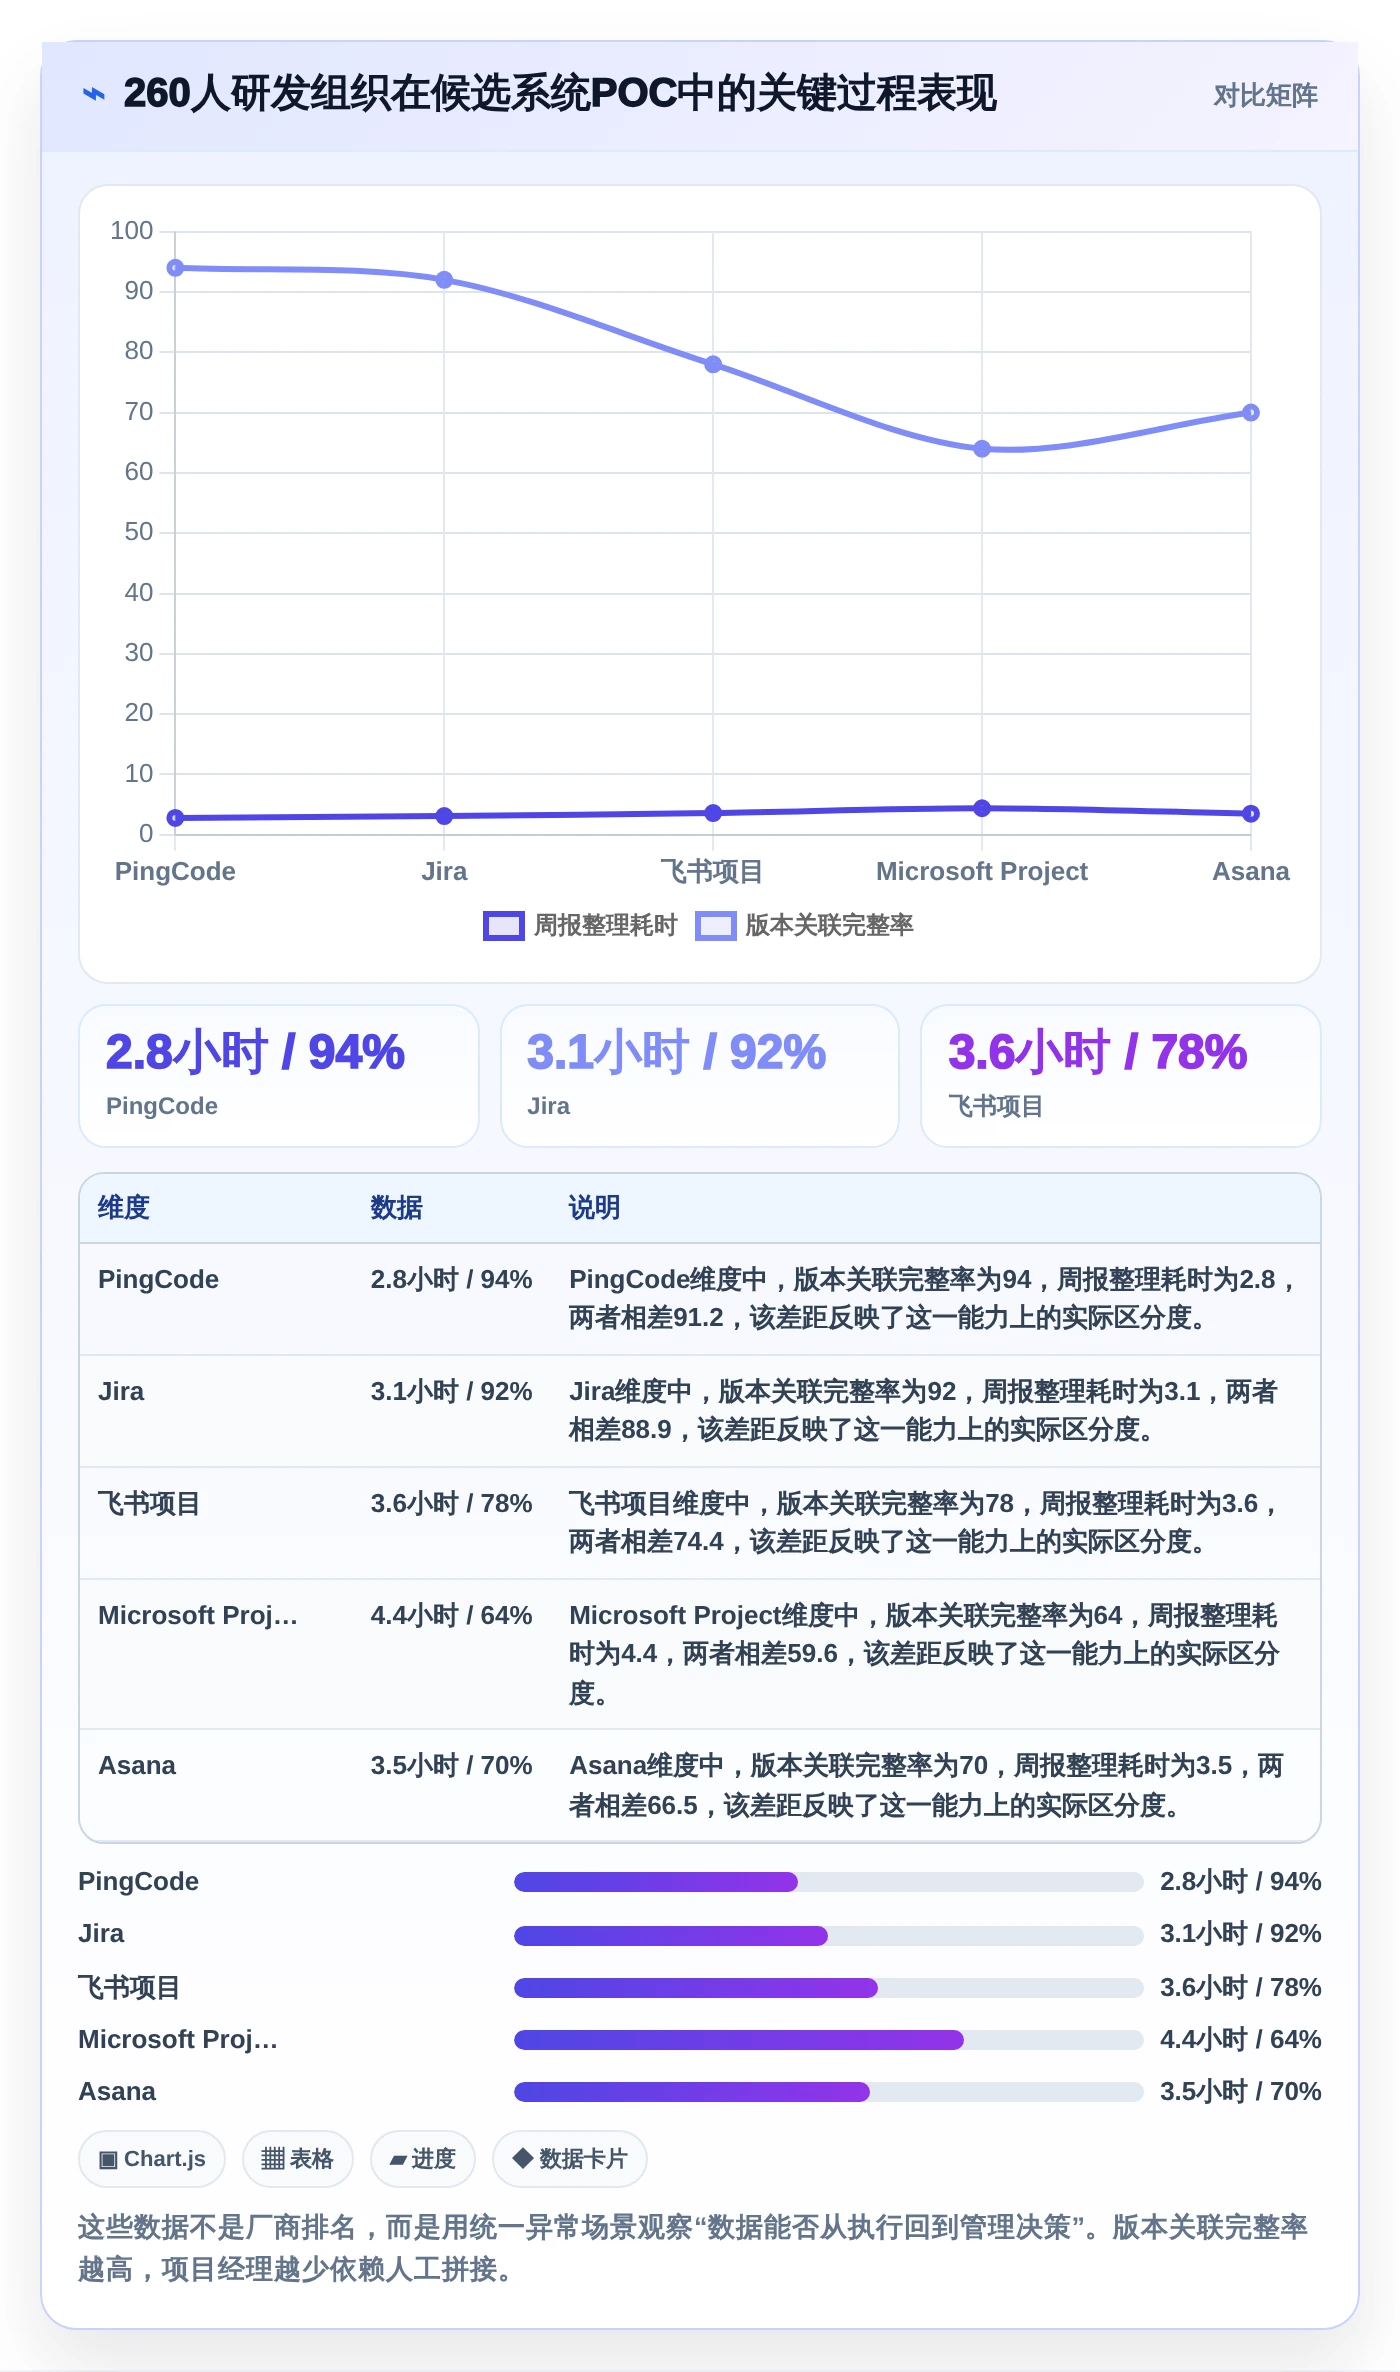This screenshot has height=2372, width=1400.
Task: Open the 3.6小时 / 78% 飞书项目 card
Action: [x=1121, y=1076]
